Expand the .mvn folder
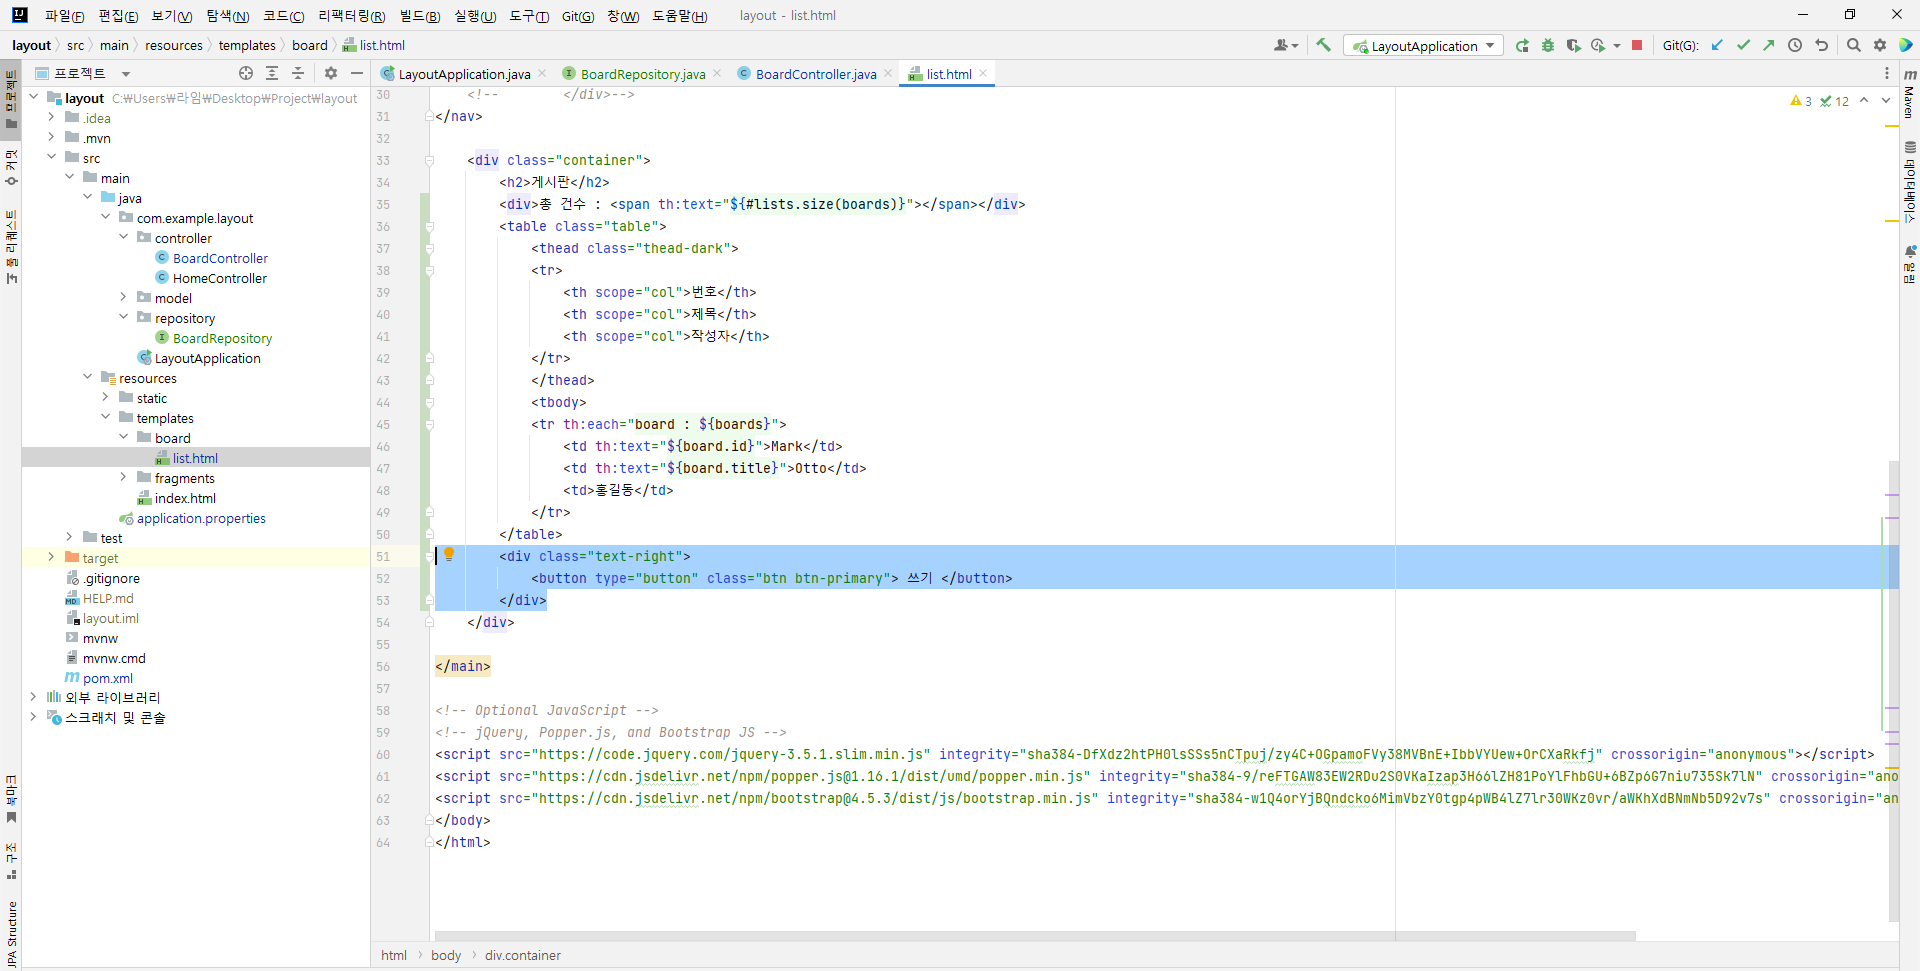Viewport: 1920px width, 971px height. pos(51,137)
